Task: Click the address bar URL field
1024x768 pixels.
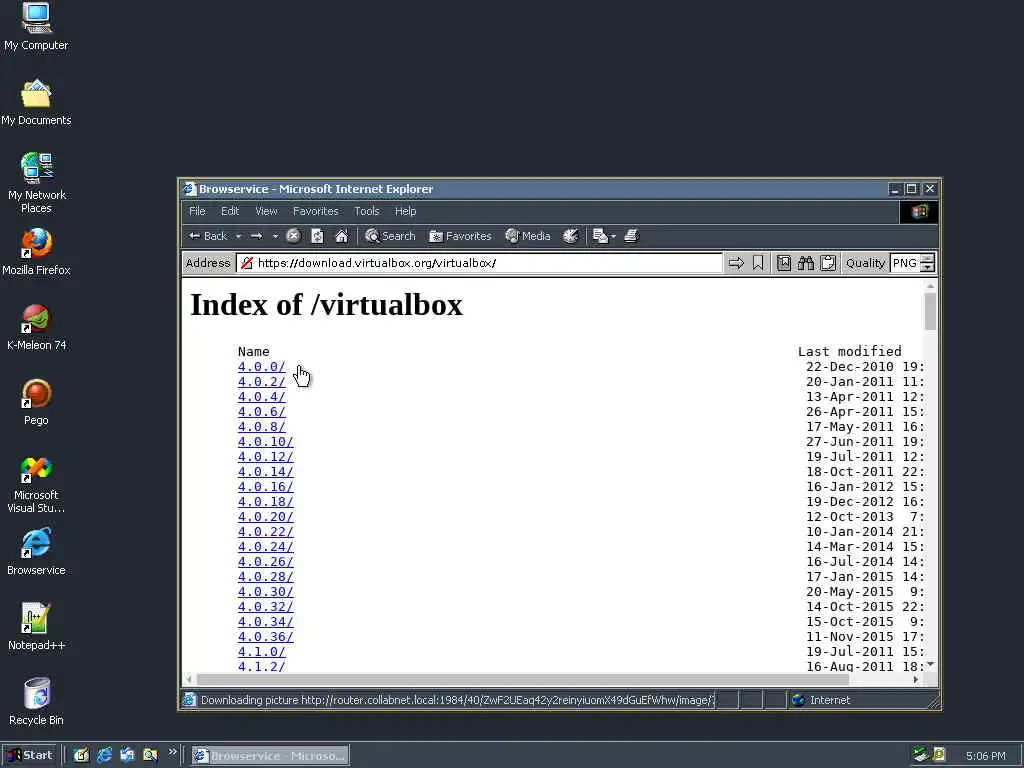Action: point(480,263)
